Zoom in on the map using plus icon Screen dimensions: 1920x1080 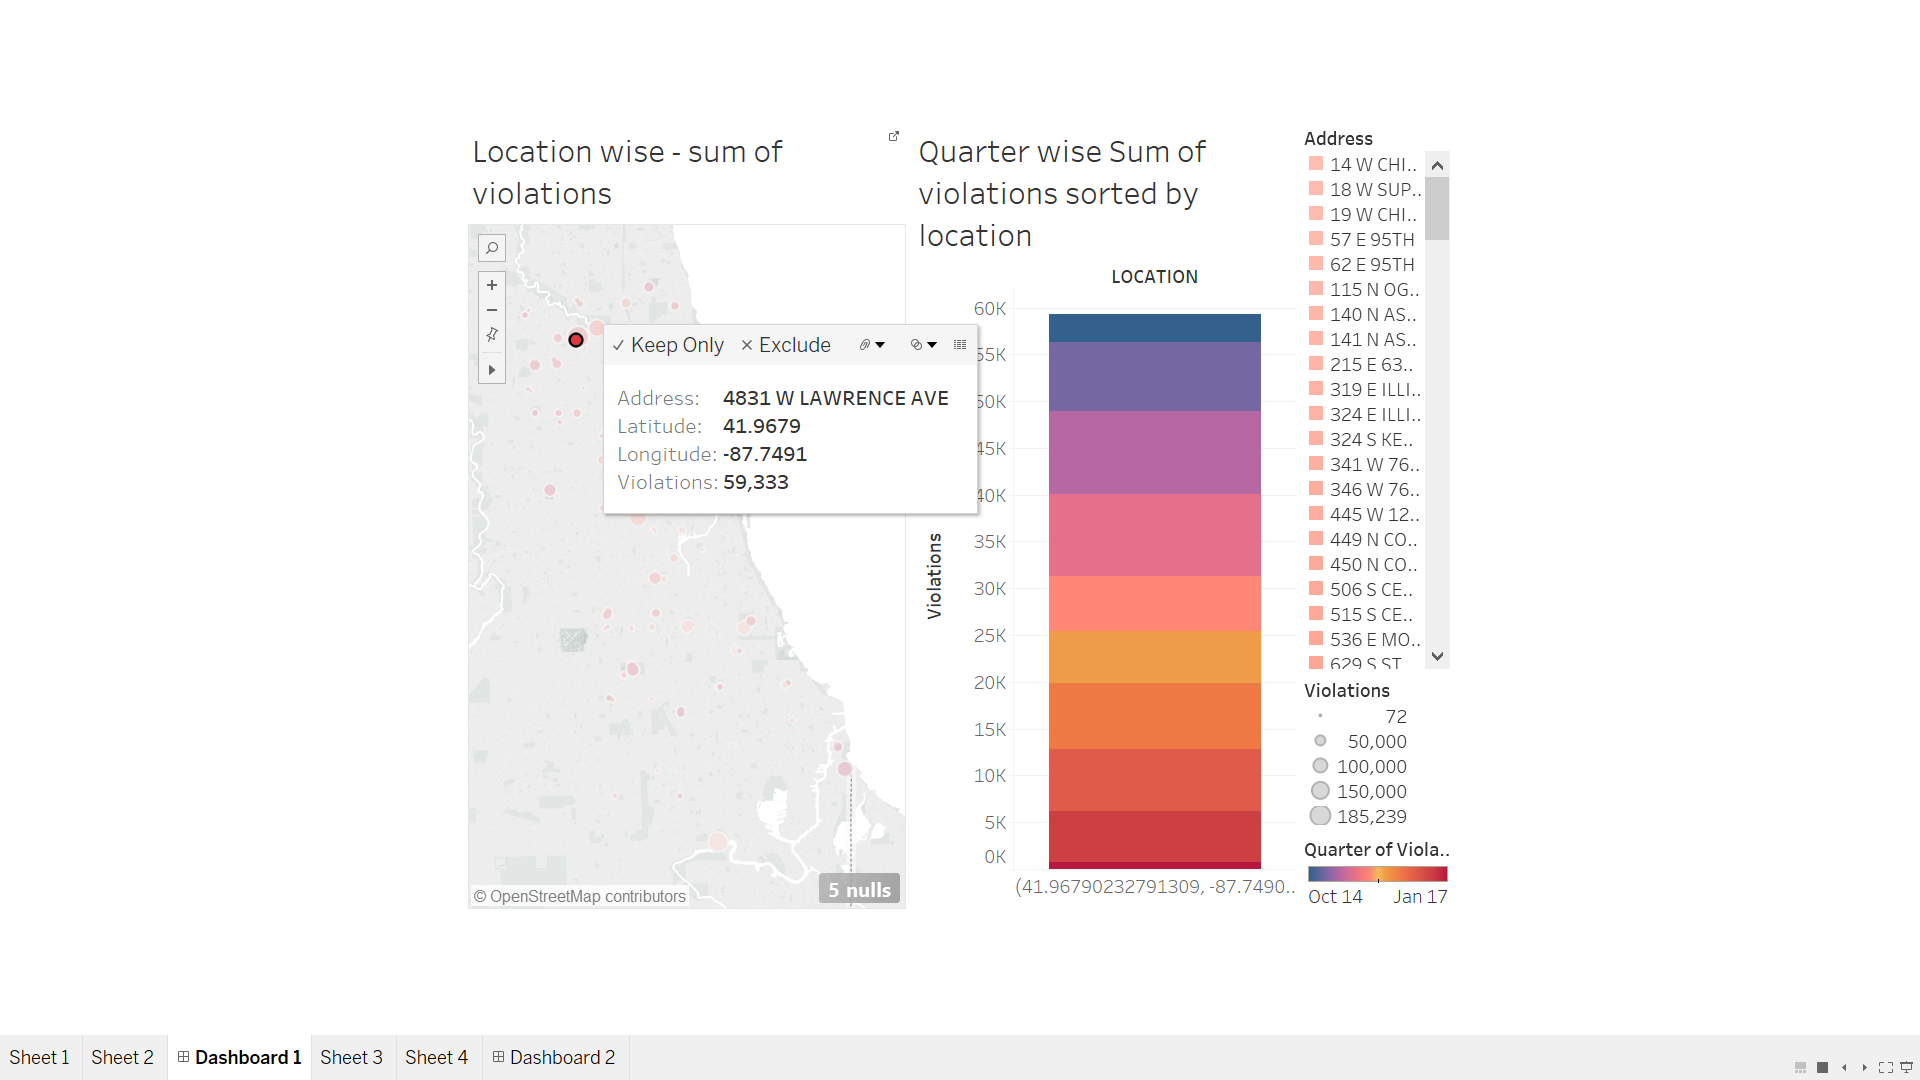tap(491, 285)
